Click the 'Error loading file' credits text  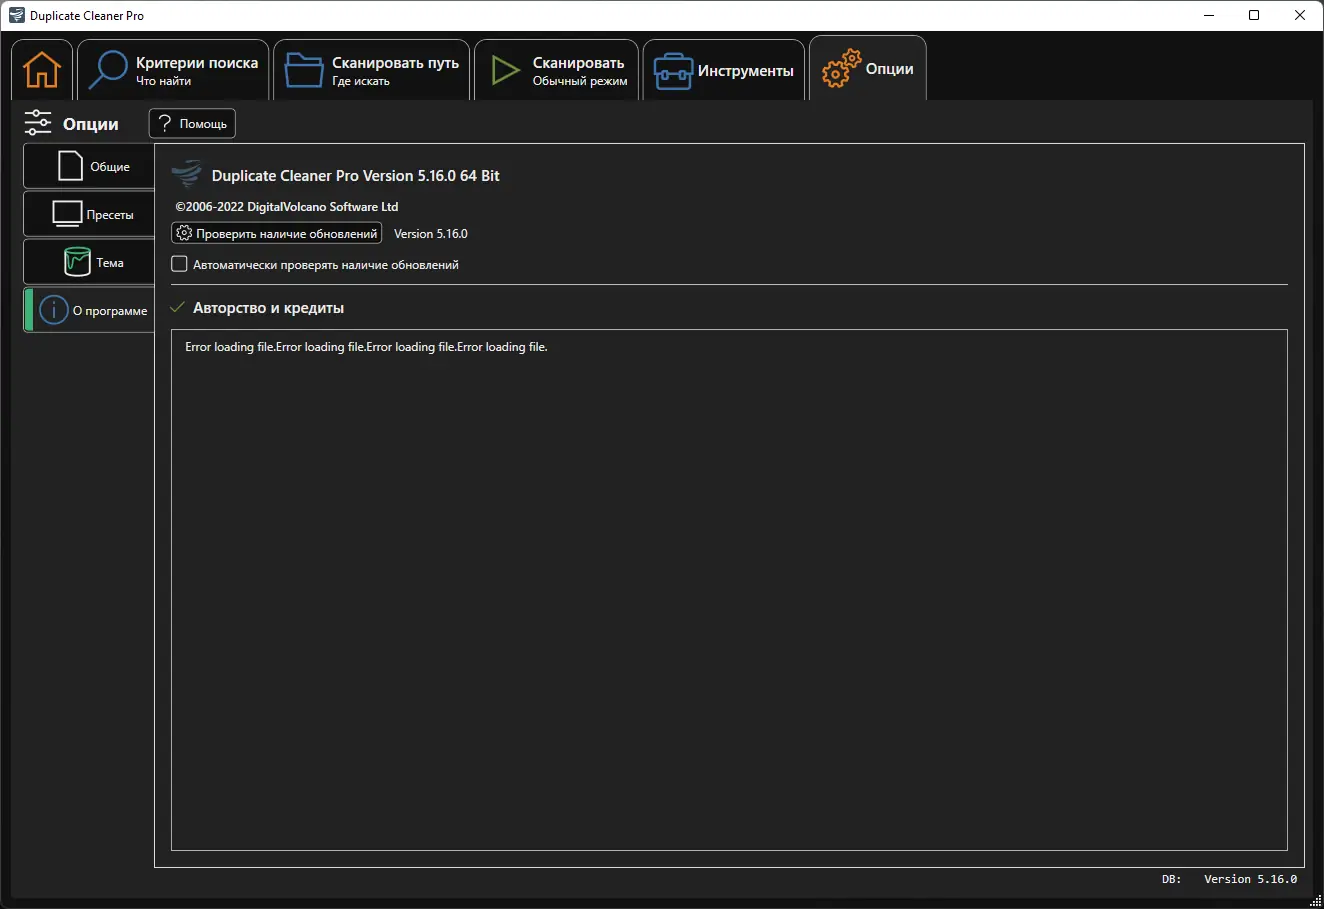pos(366,347)
